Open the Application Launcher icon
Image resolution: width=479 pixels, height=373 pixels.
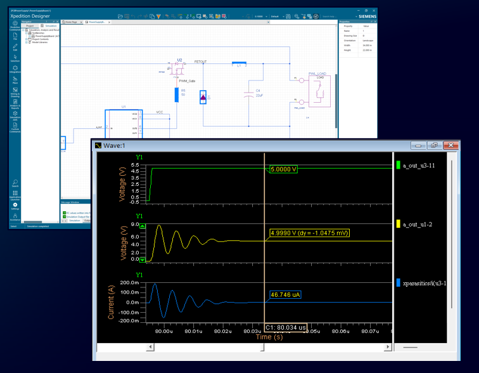[x=15, y=195]
